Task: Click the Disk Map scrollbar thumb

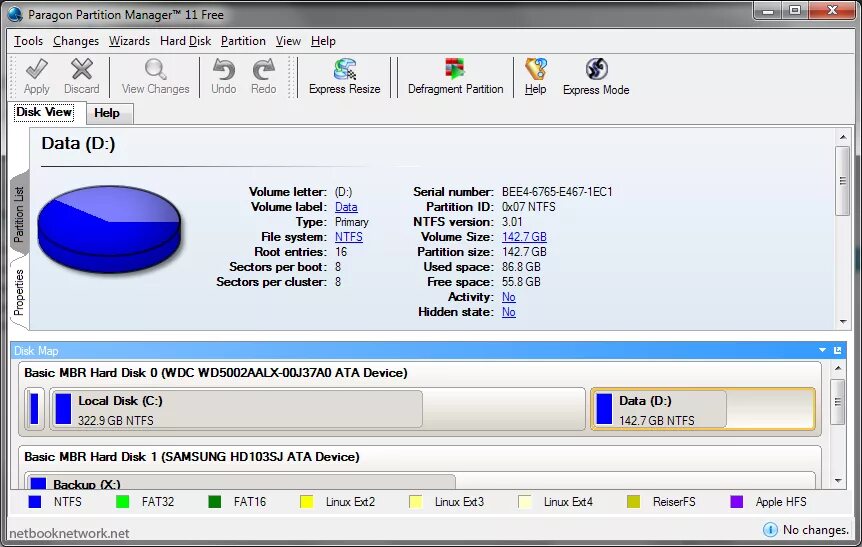Action: (x=838, y=402)
